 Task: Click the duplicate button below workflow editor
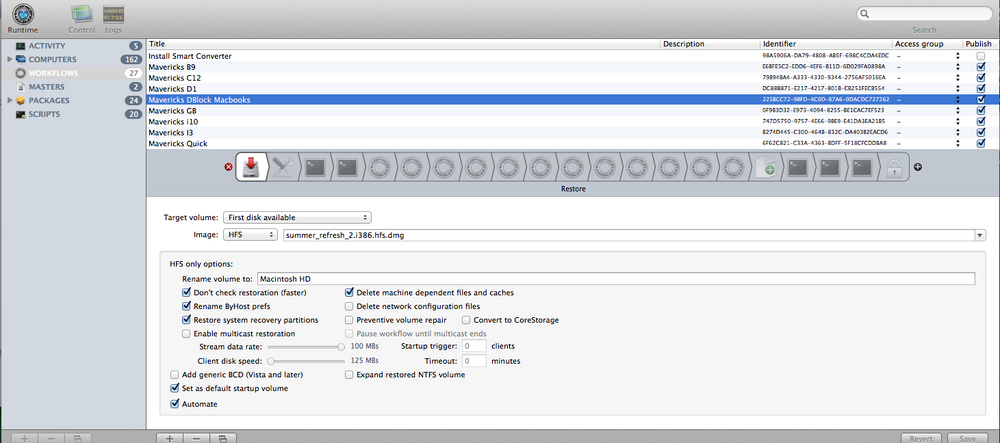pos(223,439)
